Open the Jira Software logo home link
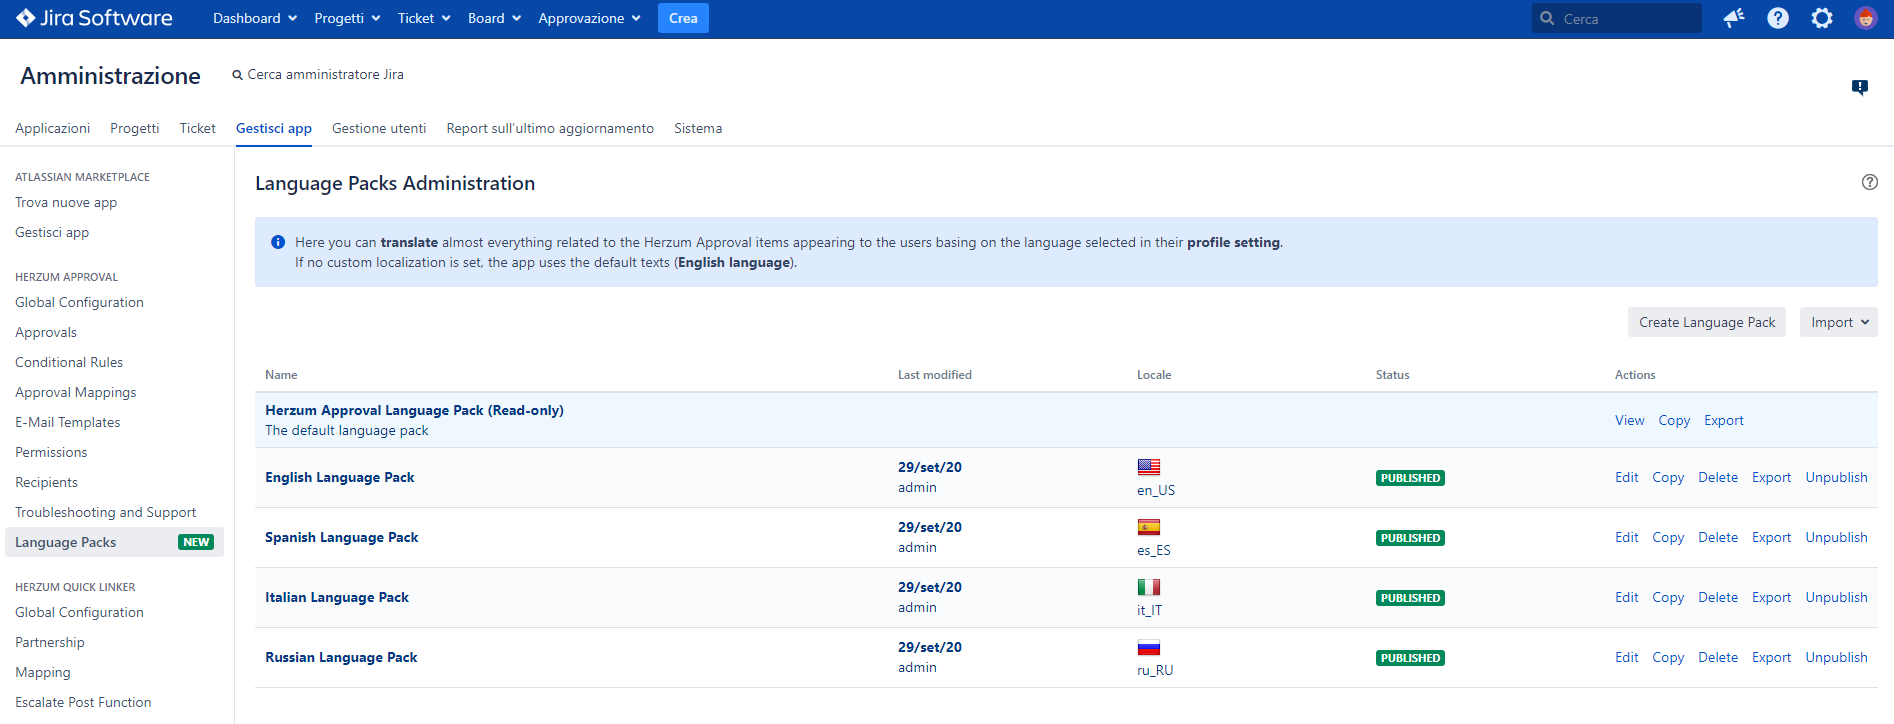 pos(94,18)
